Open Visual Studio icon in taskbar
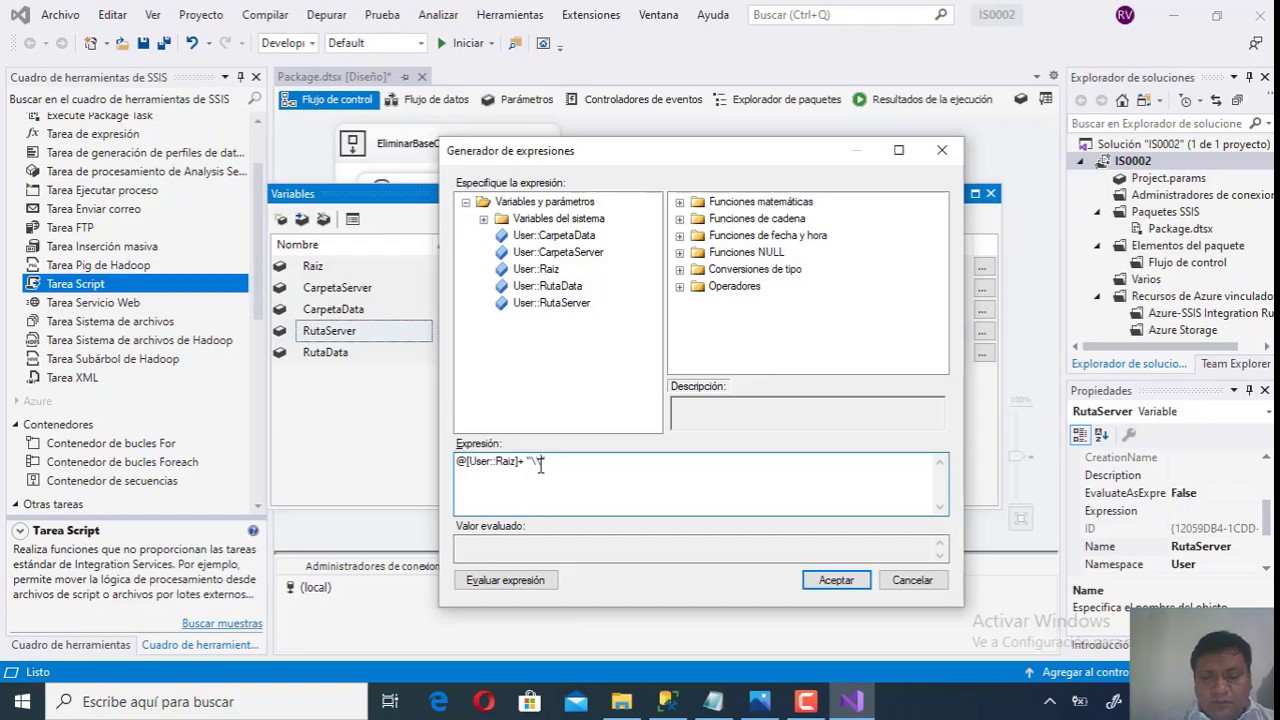This screenshot has width=1280, height=720. click(x=852, y=702)
